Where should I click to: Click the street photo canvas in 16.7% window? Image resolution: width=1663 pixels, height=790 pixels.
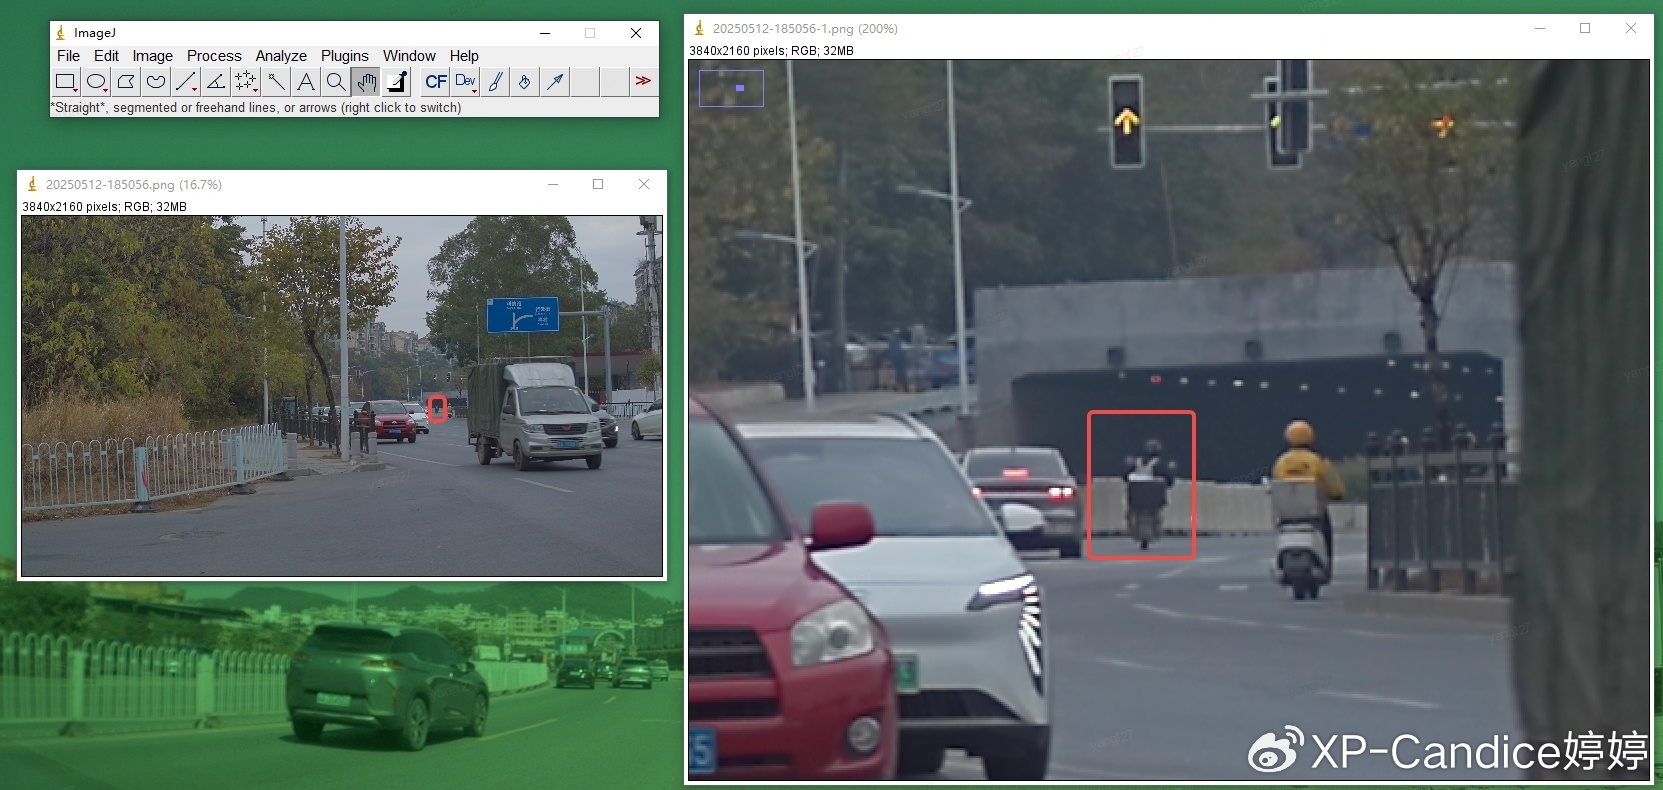pos(342,396)
